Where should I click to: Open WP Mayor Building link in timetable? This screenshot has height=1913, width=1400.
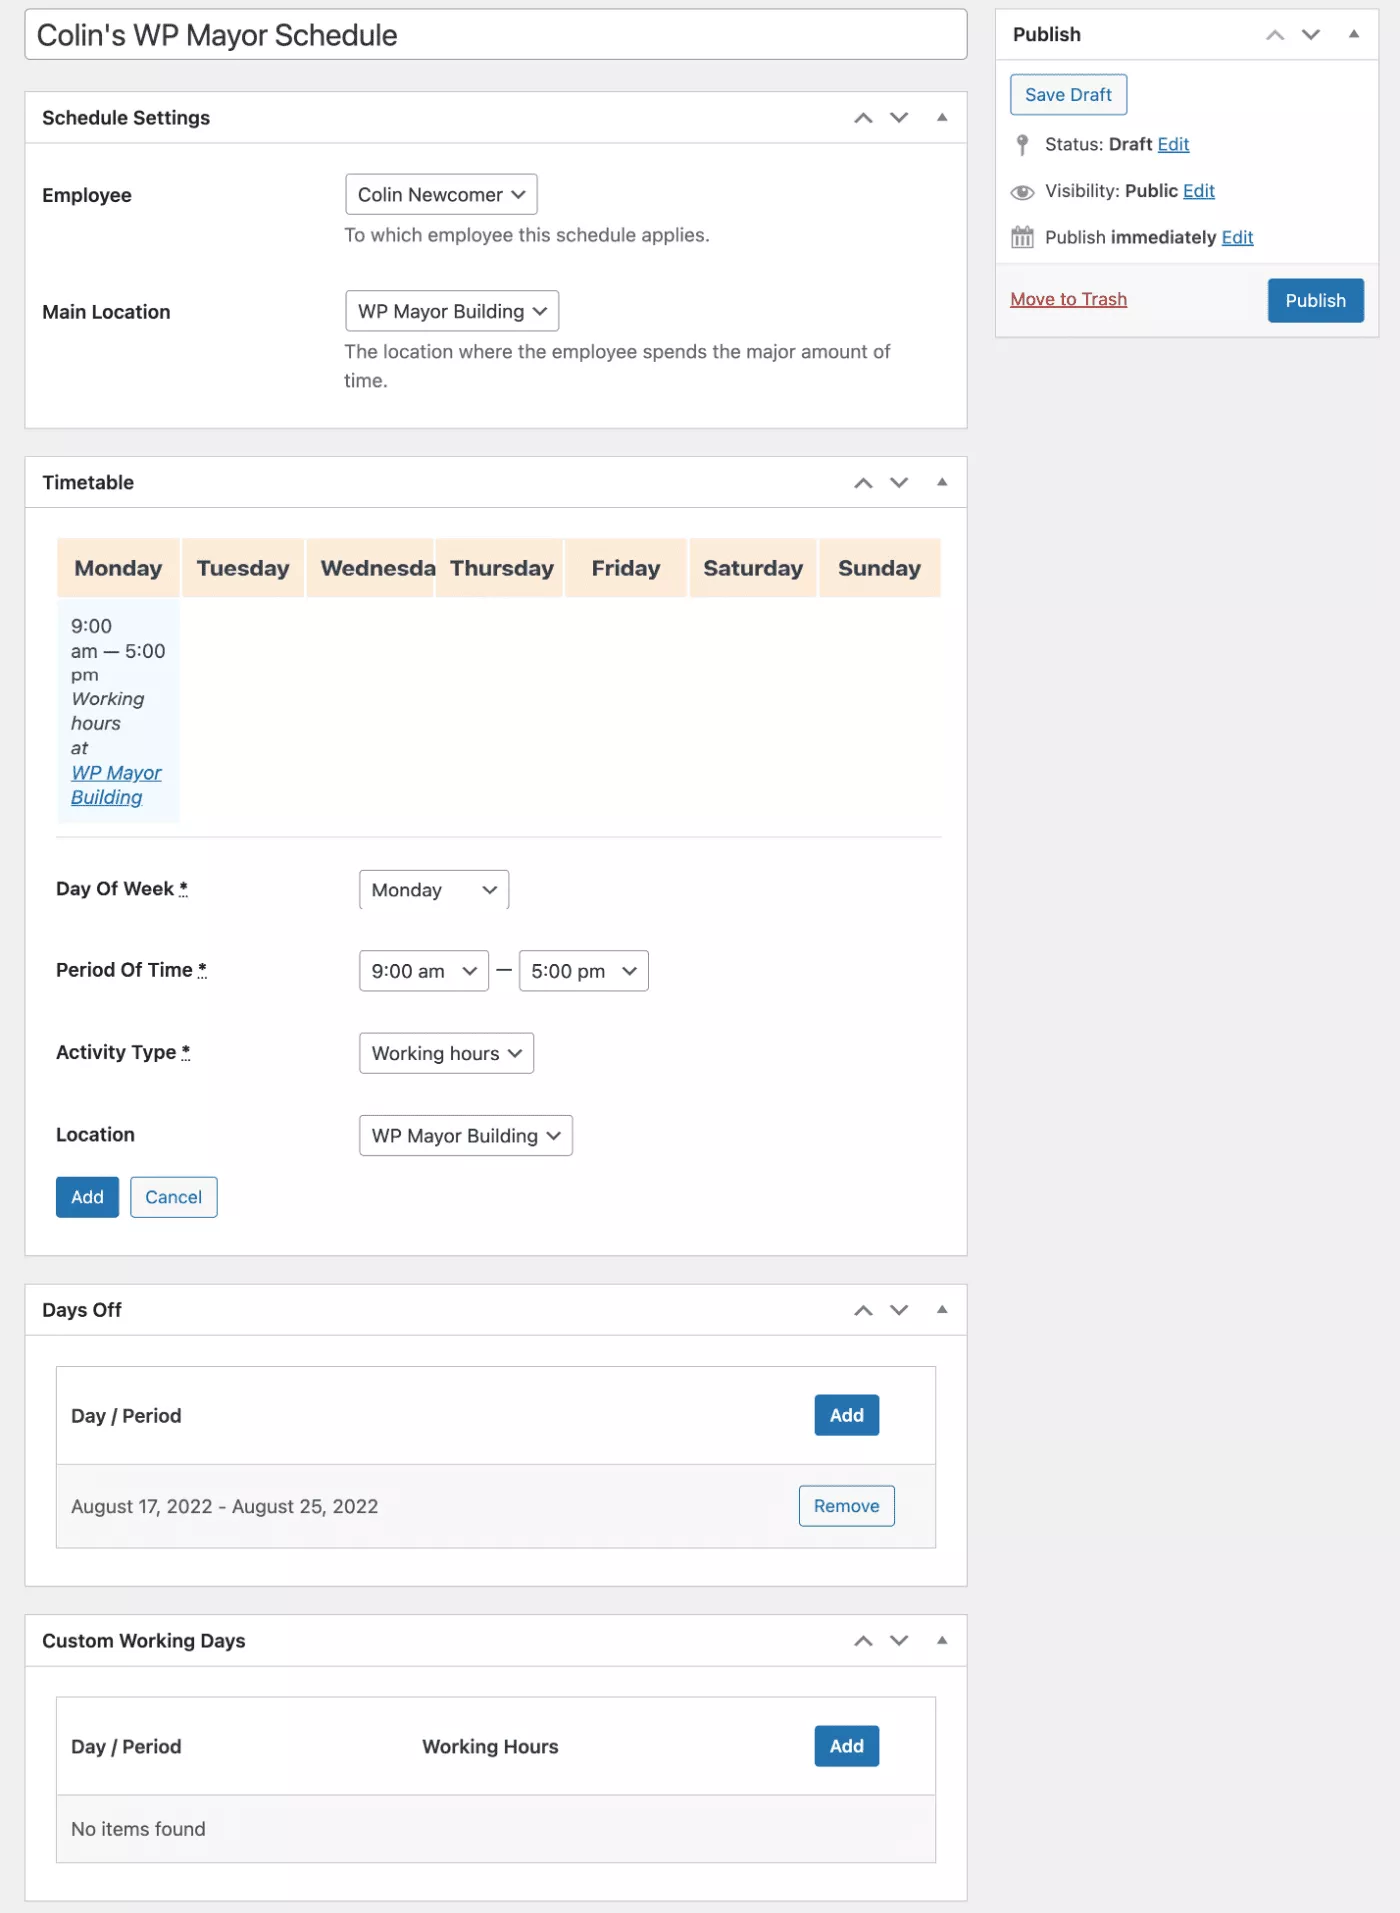coord(115,785)
